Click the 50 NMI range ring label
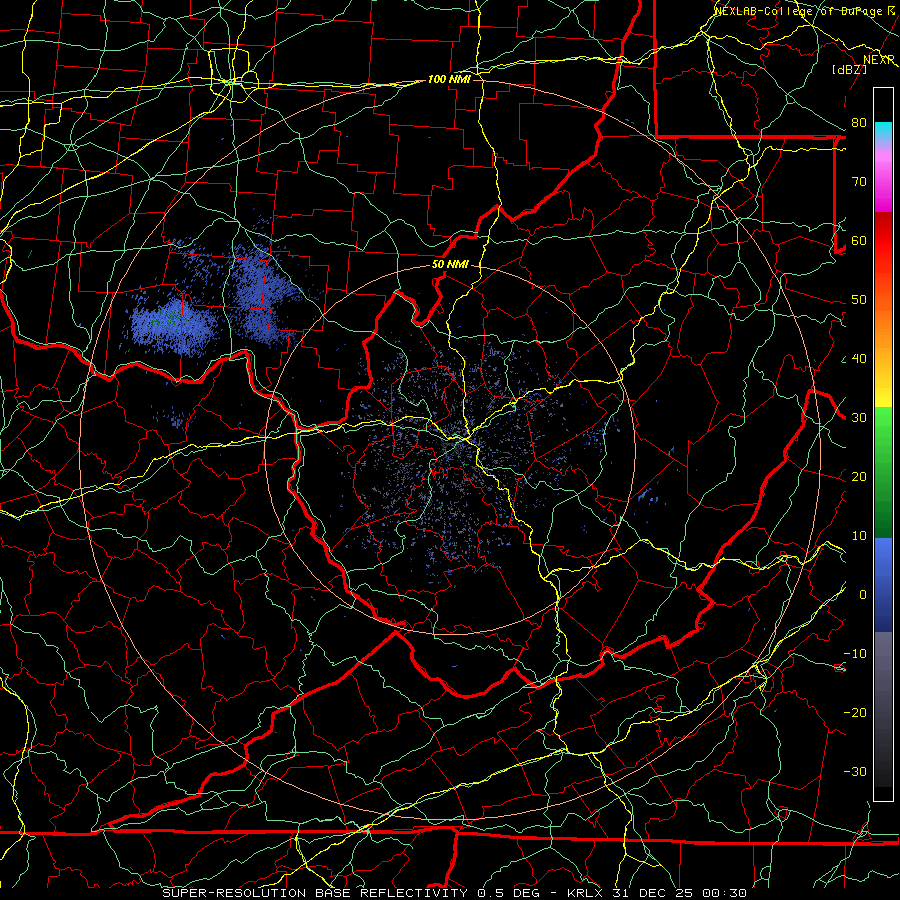The image size is (900, 900). click(x=450, y=264)
